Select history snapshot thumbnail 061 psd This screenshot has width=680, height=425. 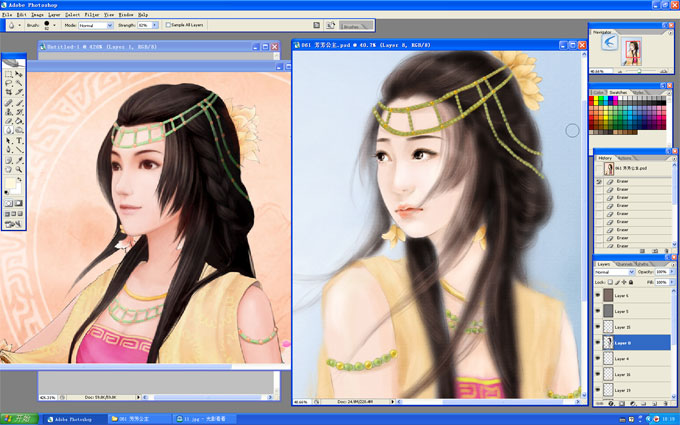point(610,168)
